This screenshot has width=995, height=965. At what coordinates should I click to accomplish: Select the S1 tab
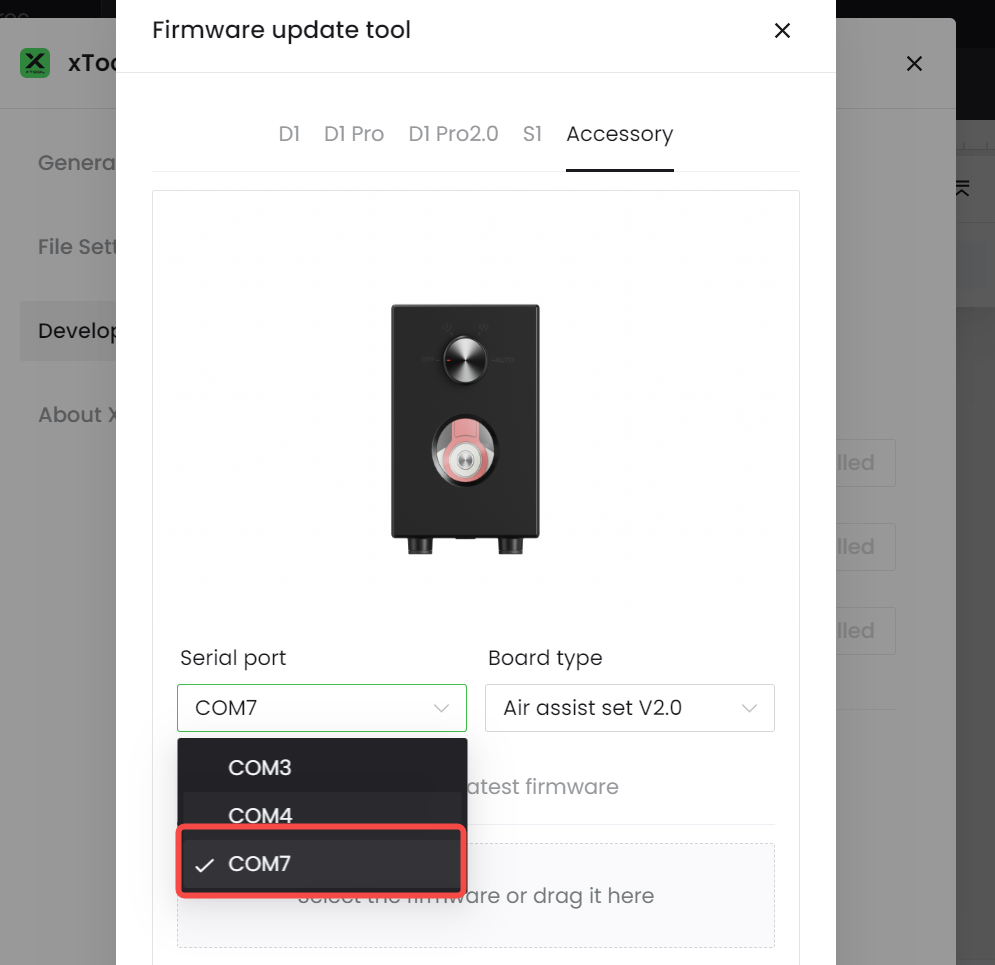(532, 134)
